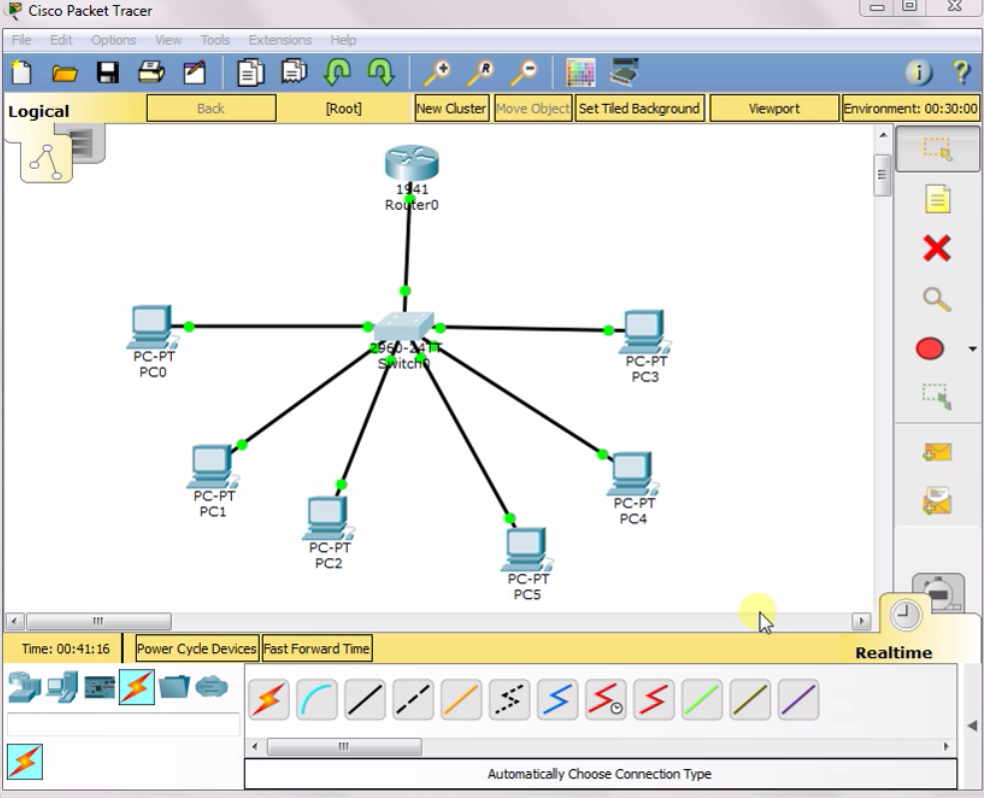
Task: Select the Resize Shape tool
Action: 936,396
